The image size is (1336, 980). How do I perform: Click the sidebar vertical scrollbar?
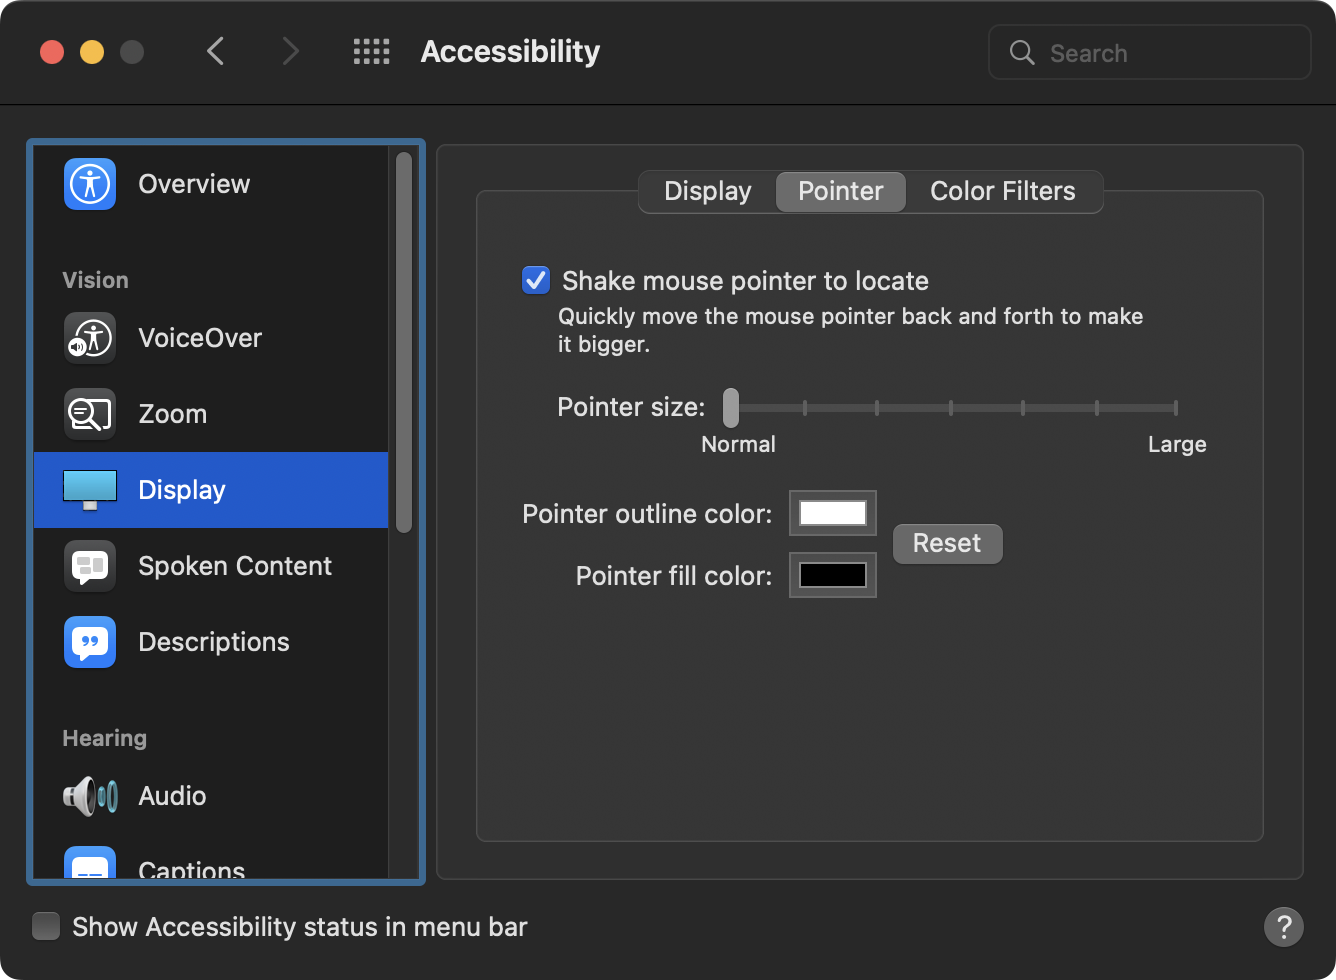(404, 340)
